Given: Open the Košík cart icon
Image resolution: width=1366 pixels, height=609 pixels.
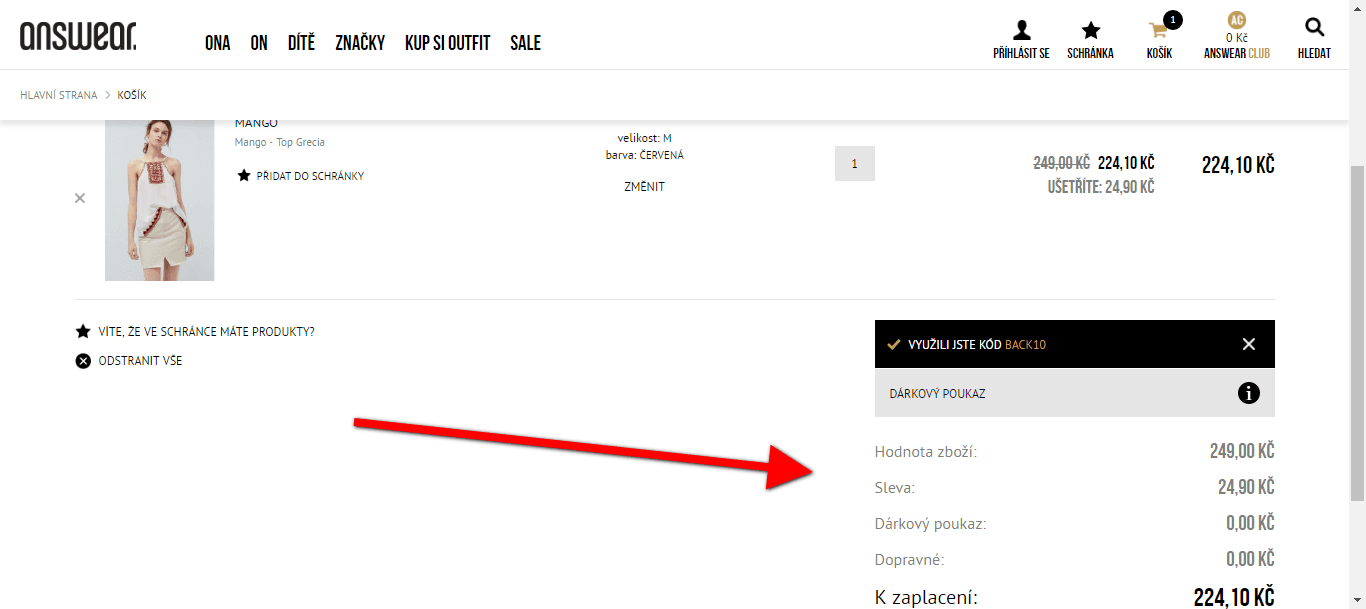Looking at the screenshot, I should coord(1160,29).
